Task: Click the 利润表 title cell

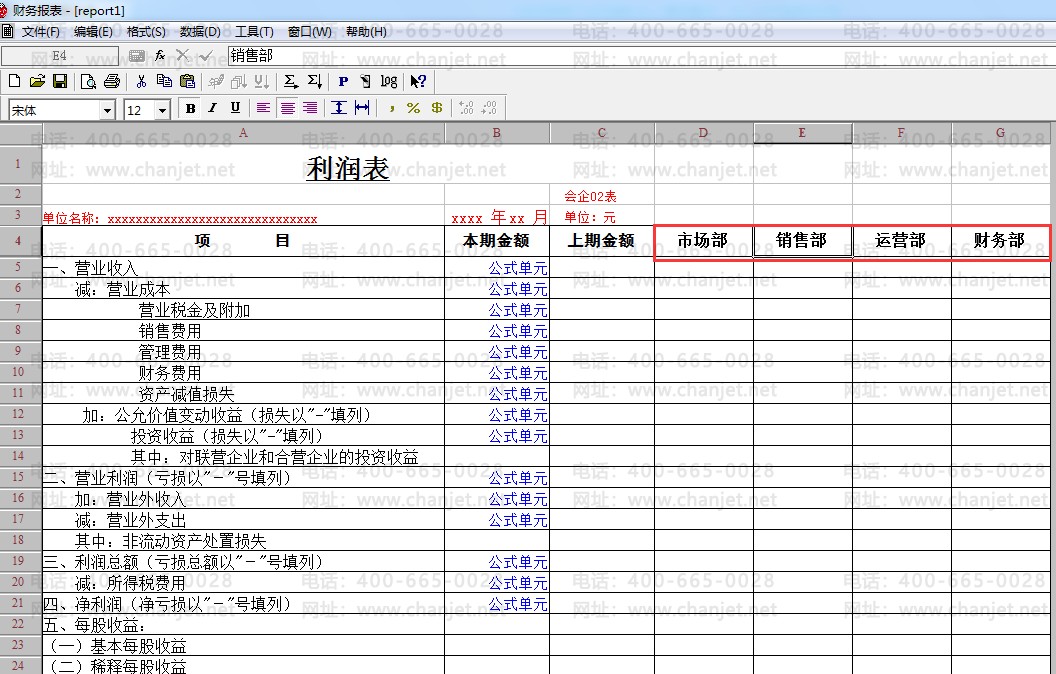Action: coord(348,168)
